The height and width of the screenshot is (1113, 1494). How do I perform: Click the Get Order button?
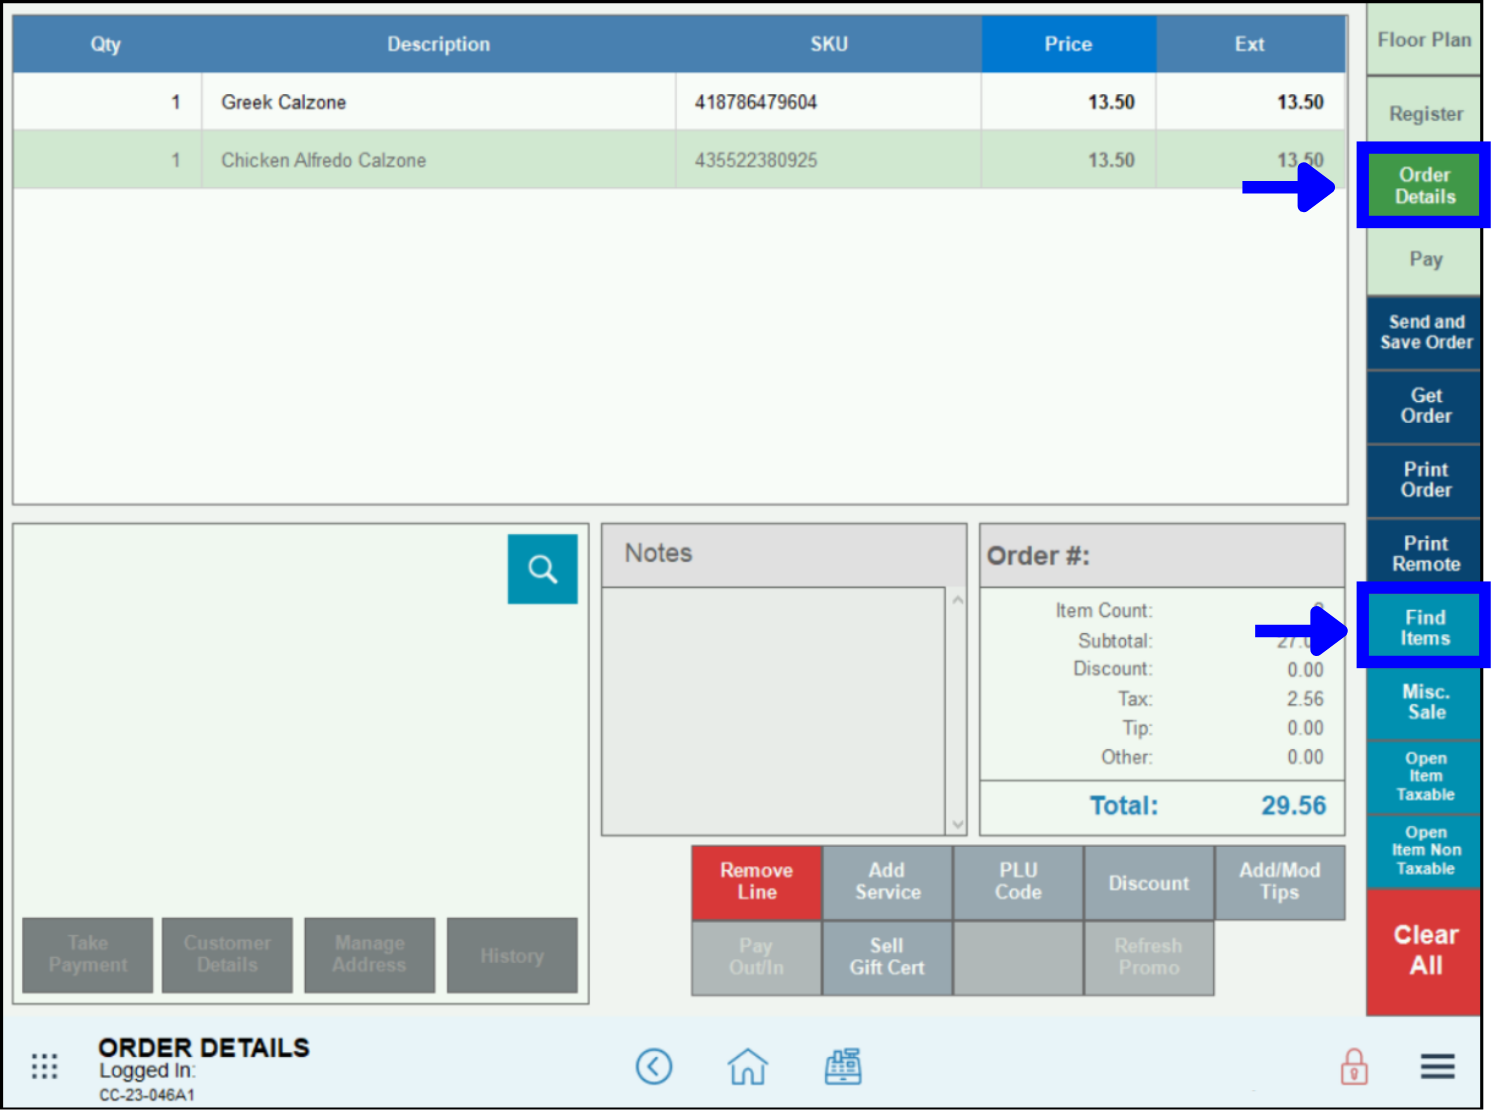pyautogui.click(x=1424, y=406)
